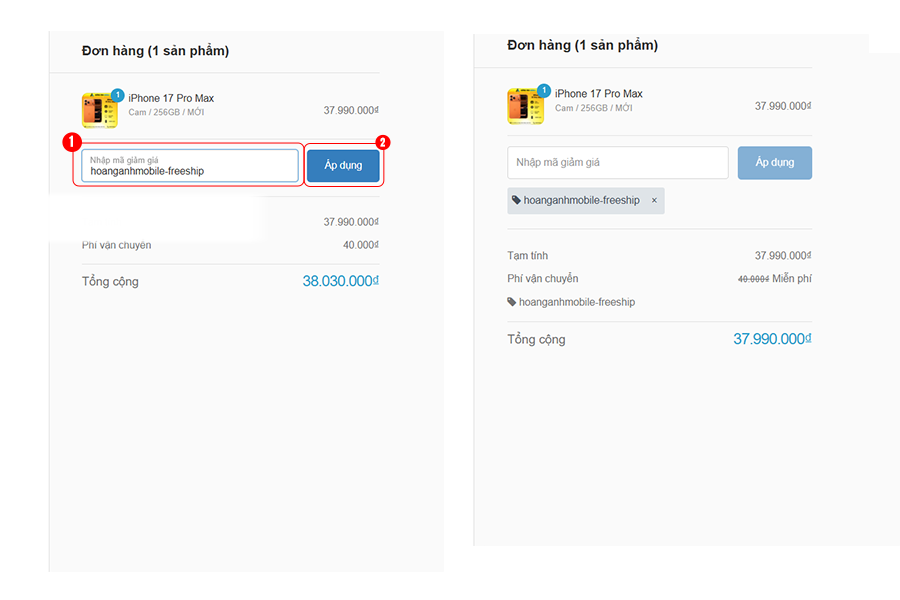Click the empty "Nhập mã giảm giá" input
Image resolution: width=900 pixels, height=600 pixels.
point(617,162)
